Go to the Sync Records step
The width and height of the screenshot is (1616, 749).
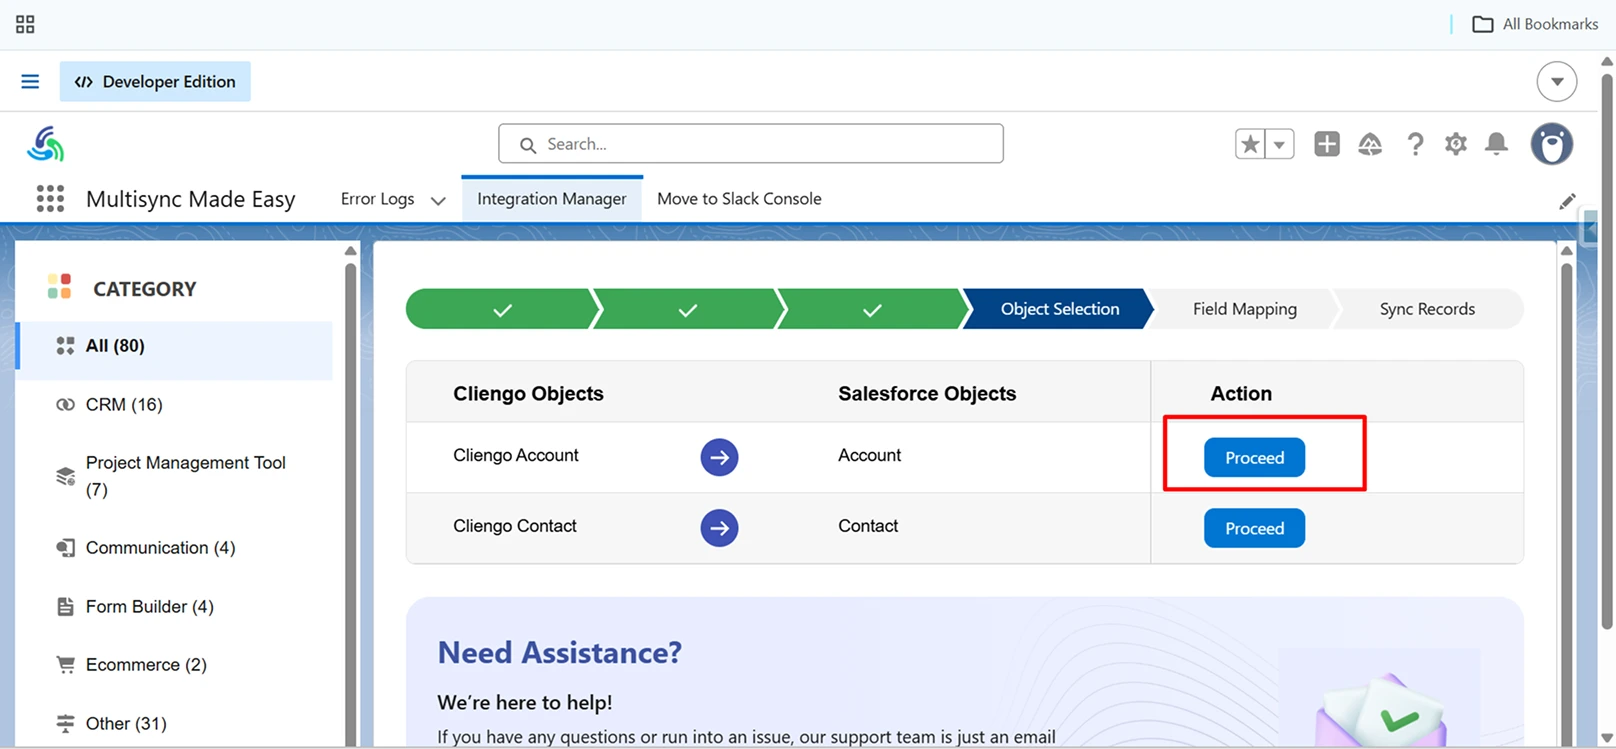1427,309
